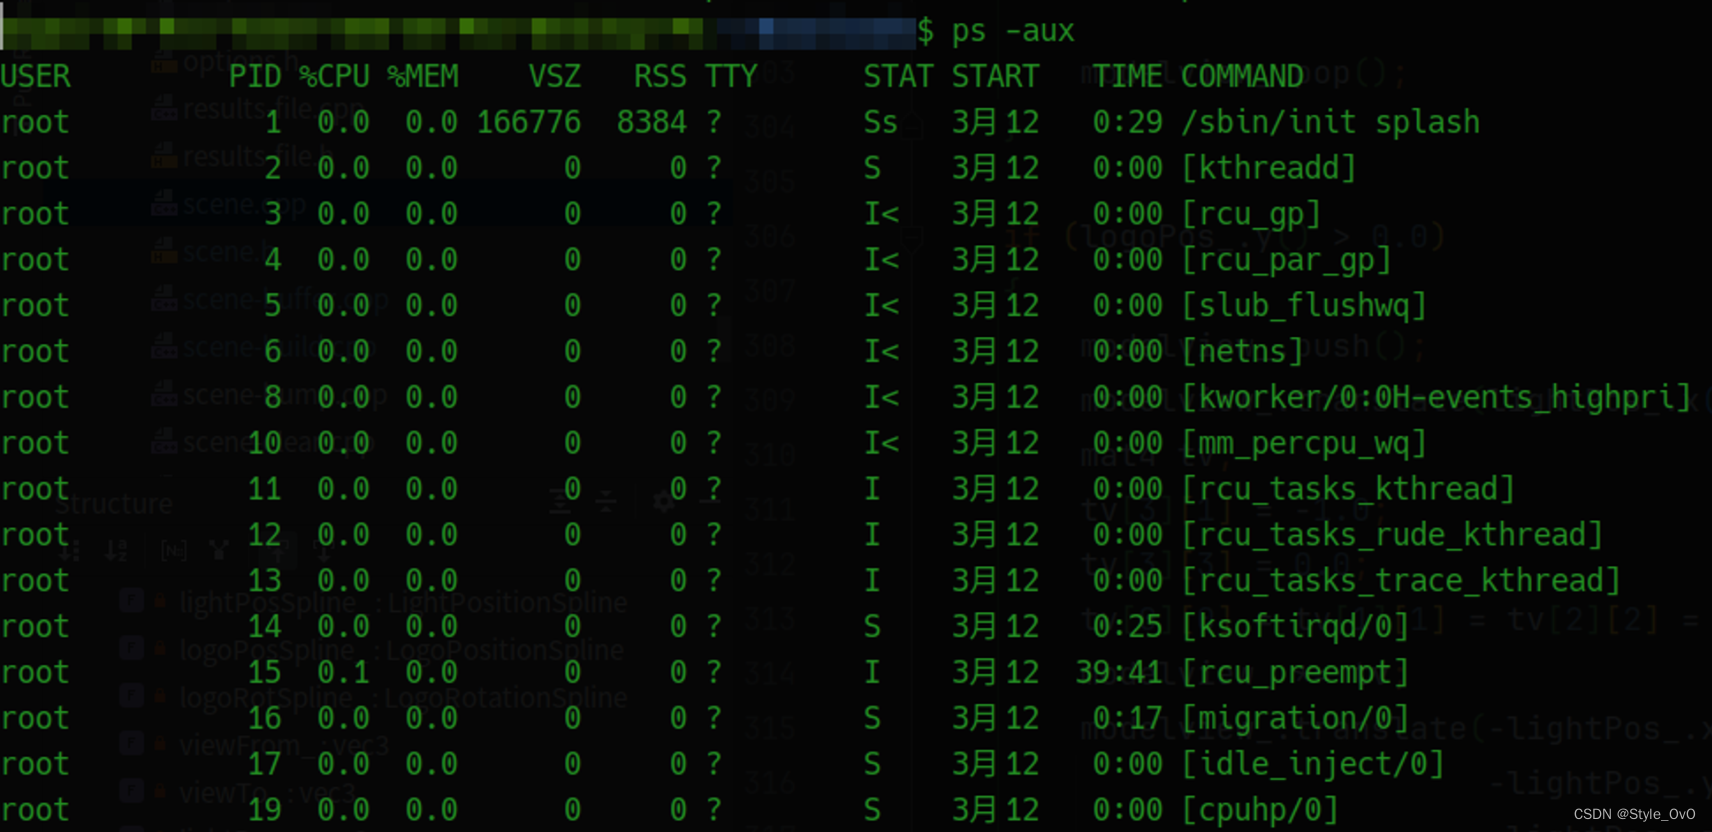This screenshot has height=832, width=1712.
Task: Select the PID column header
Action: (x=255, y=77)
